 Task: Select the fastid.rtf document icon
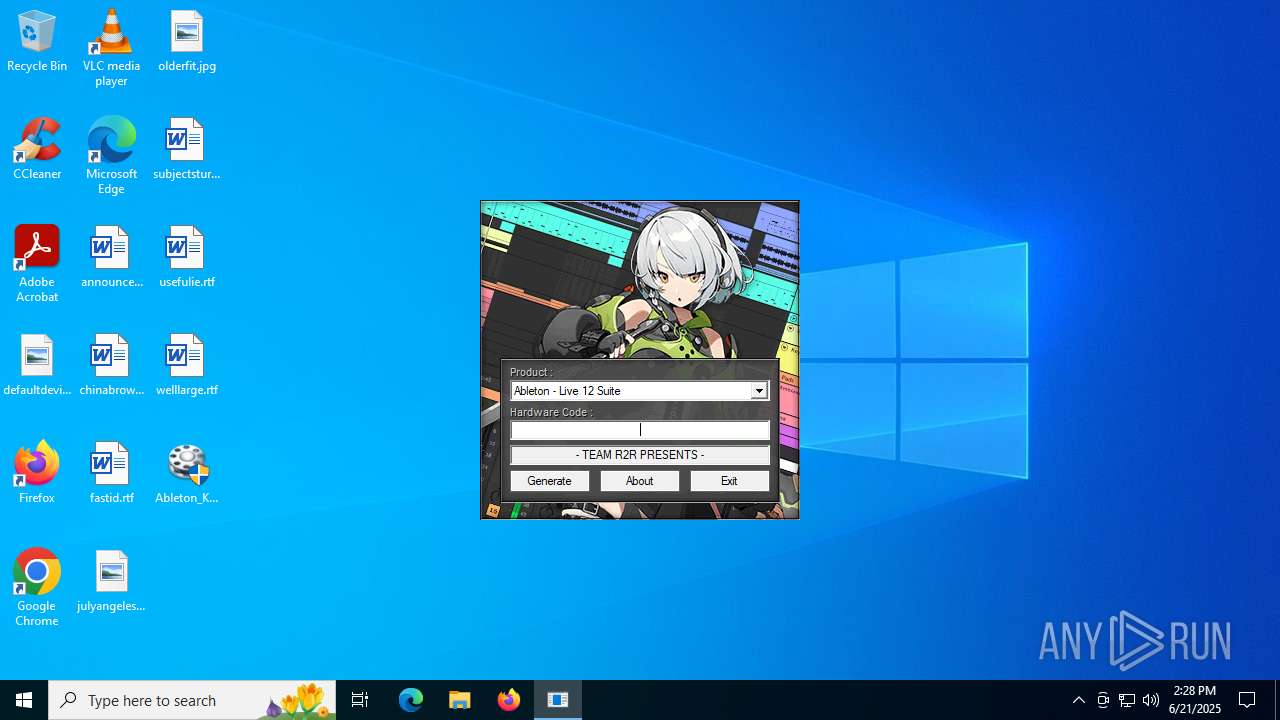coord(111,474)
